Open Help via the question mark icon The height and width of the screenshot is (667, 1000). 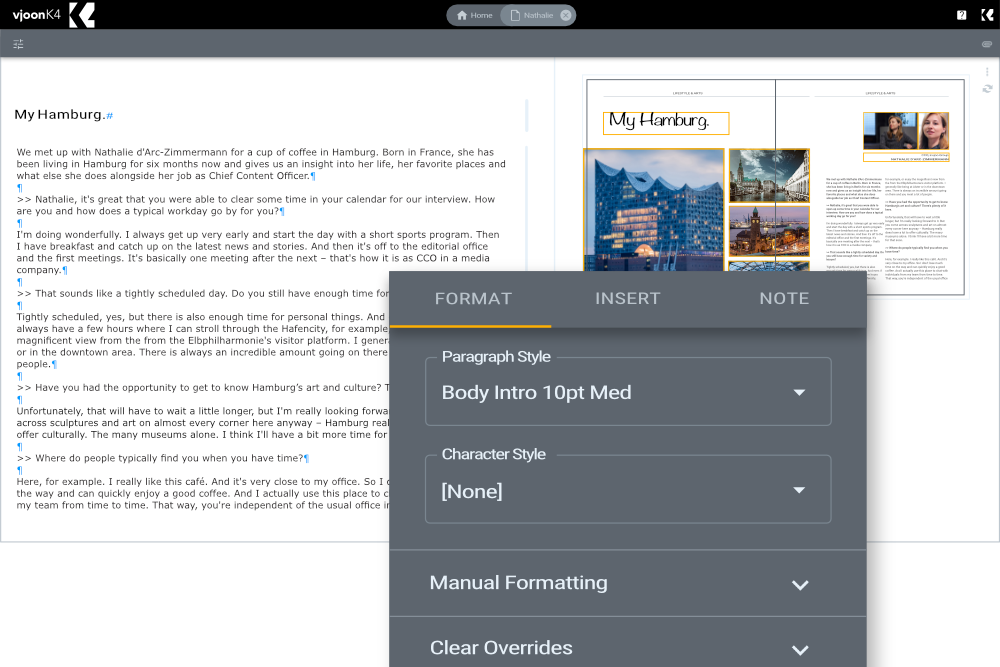coord(961,14)
